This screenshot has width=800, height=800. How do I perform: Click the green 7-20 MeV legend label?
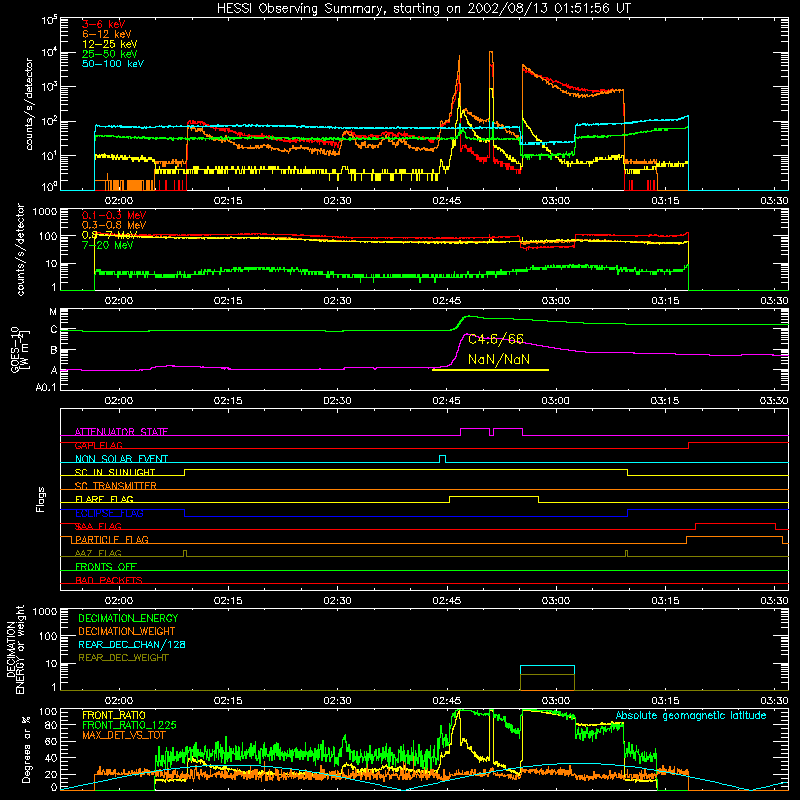pos(108,245)
